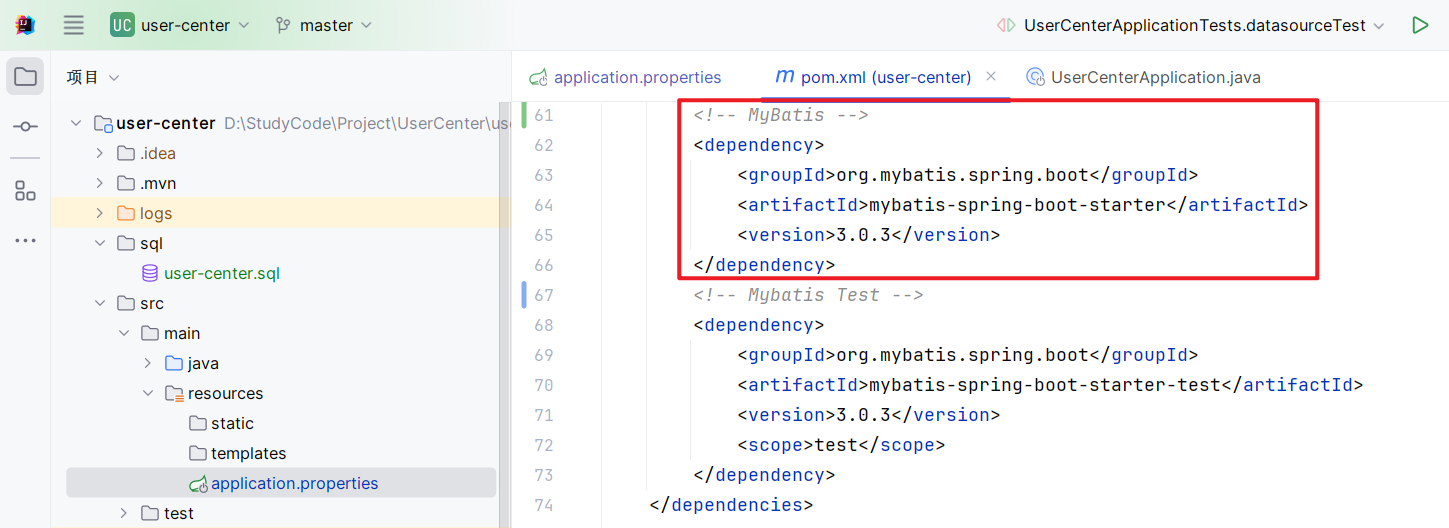Screen dimensions: 1449x528
Task: Switch to the application.properties tab
Action: (x=636, y=77)
